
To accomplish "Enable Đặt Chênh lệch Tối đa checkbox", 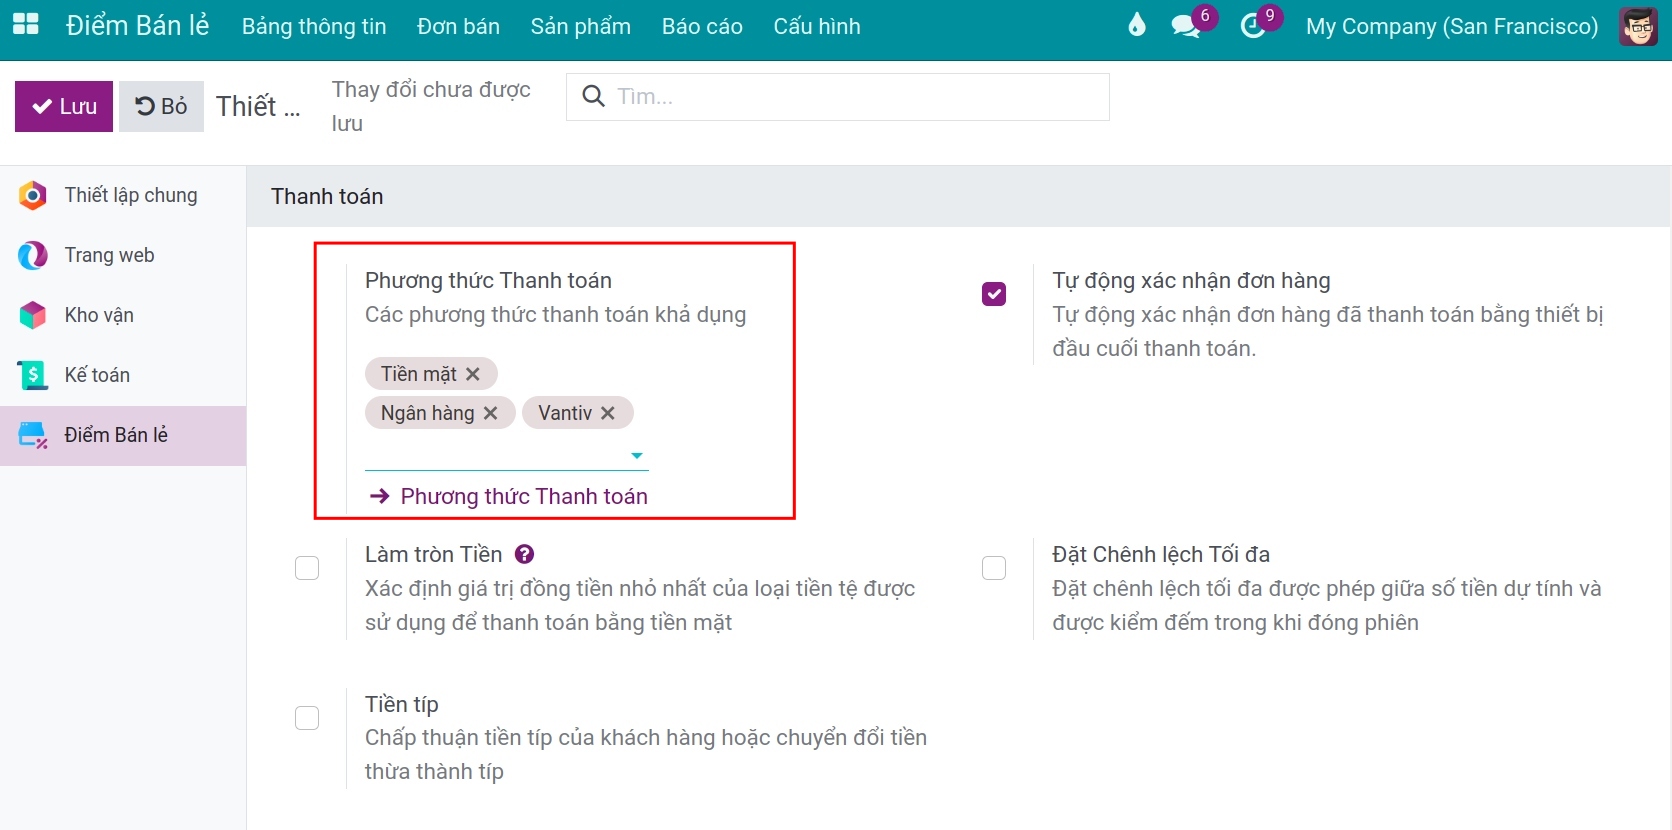I will tap(994, 568).
